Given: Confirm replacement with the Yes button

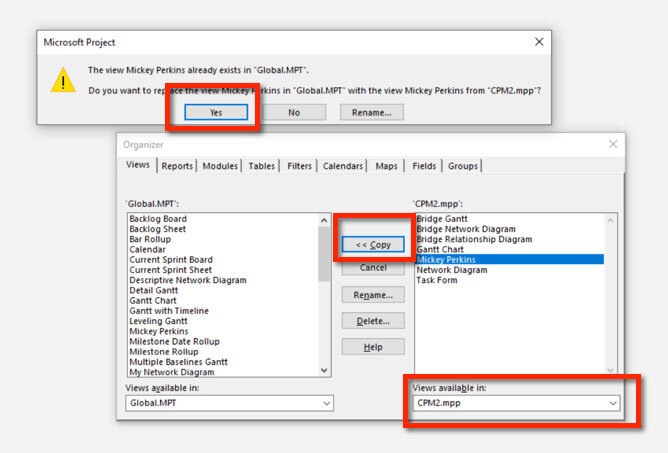Looking at the screenshot, I should coord(216,113).
